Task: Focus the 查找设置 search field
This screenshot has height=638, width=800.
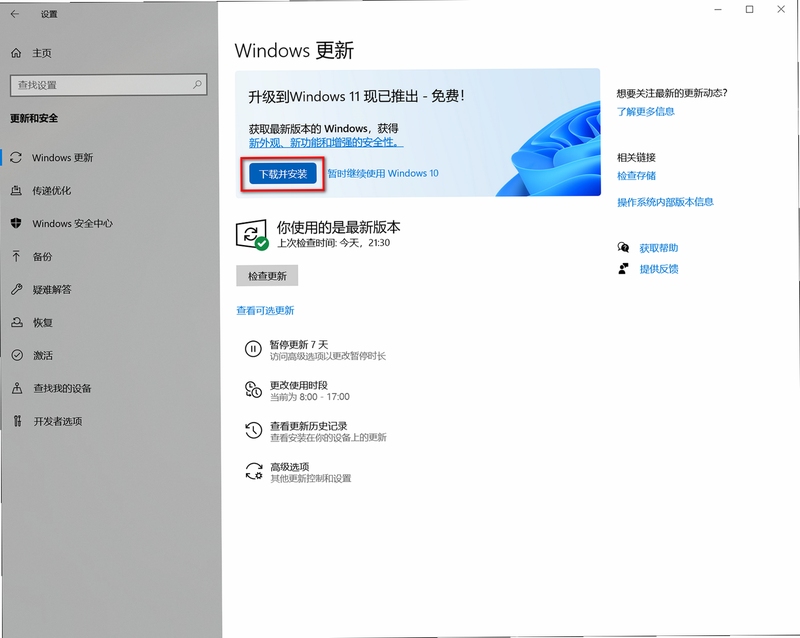Action: tap(109, 85)
